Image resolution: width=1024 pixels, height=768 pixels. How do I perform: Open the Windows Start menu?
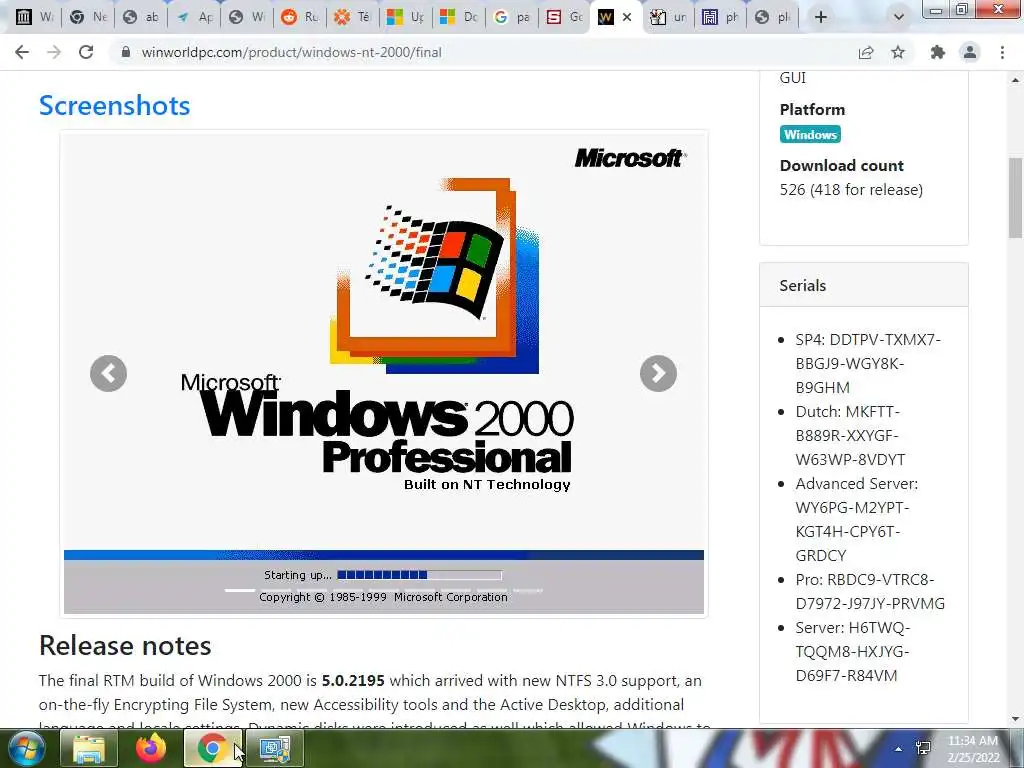(25, 748)
